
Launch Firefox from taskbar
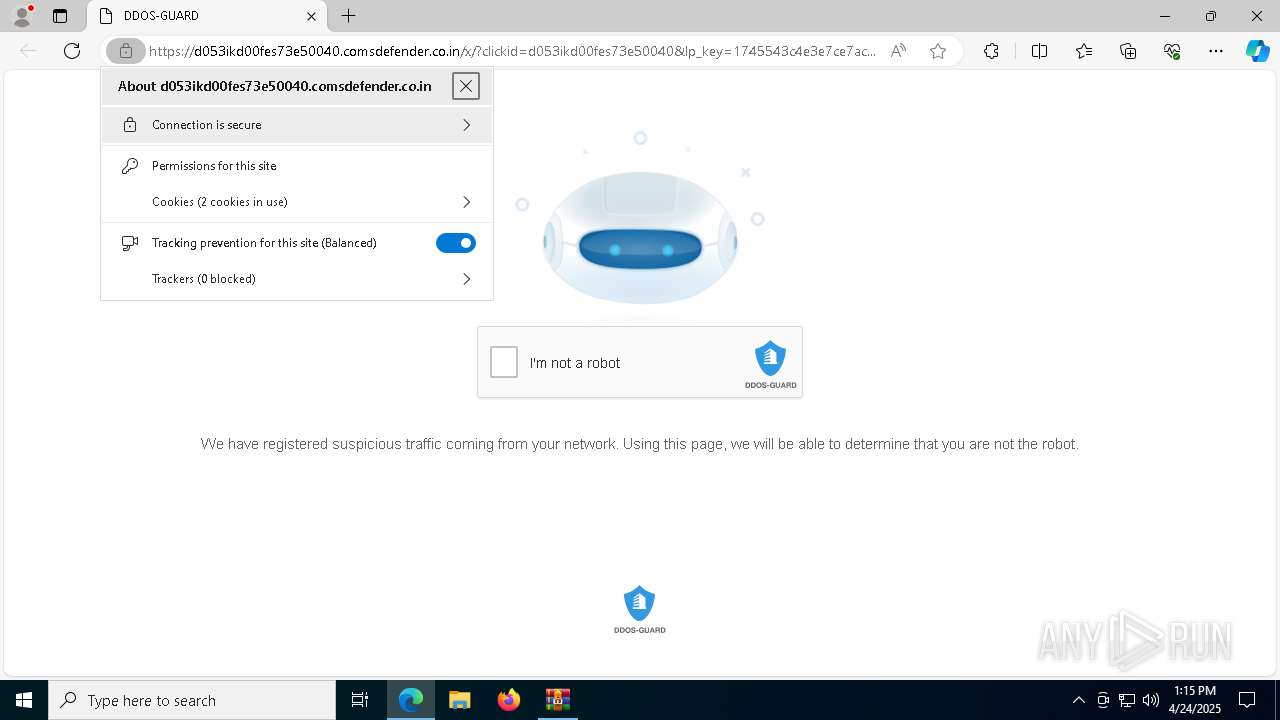(508, 700)
